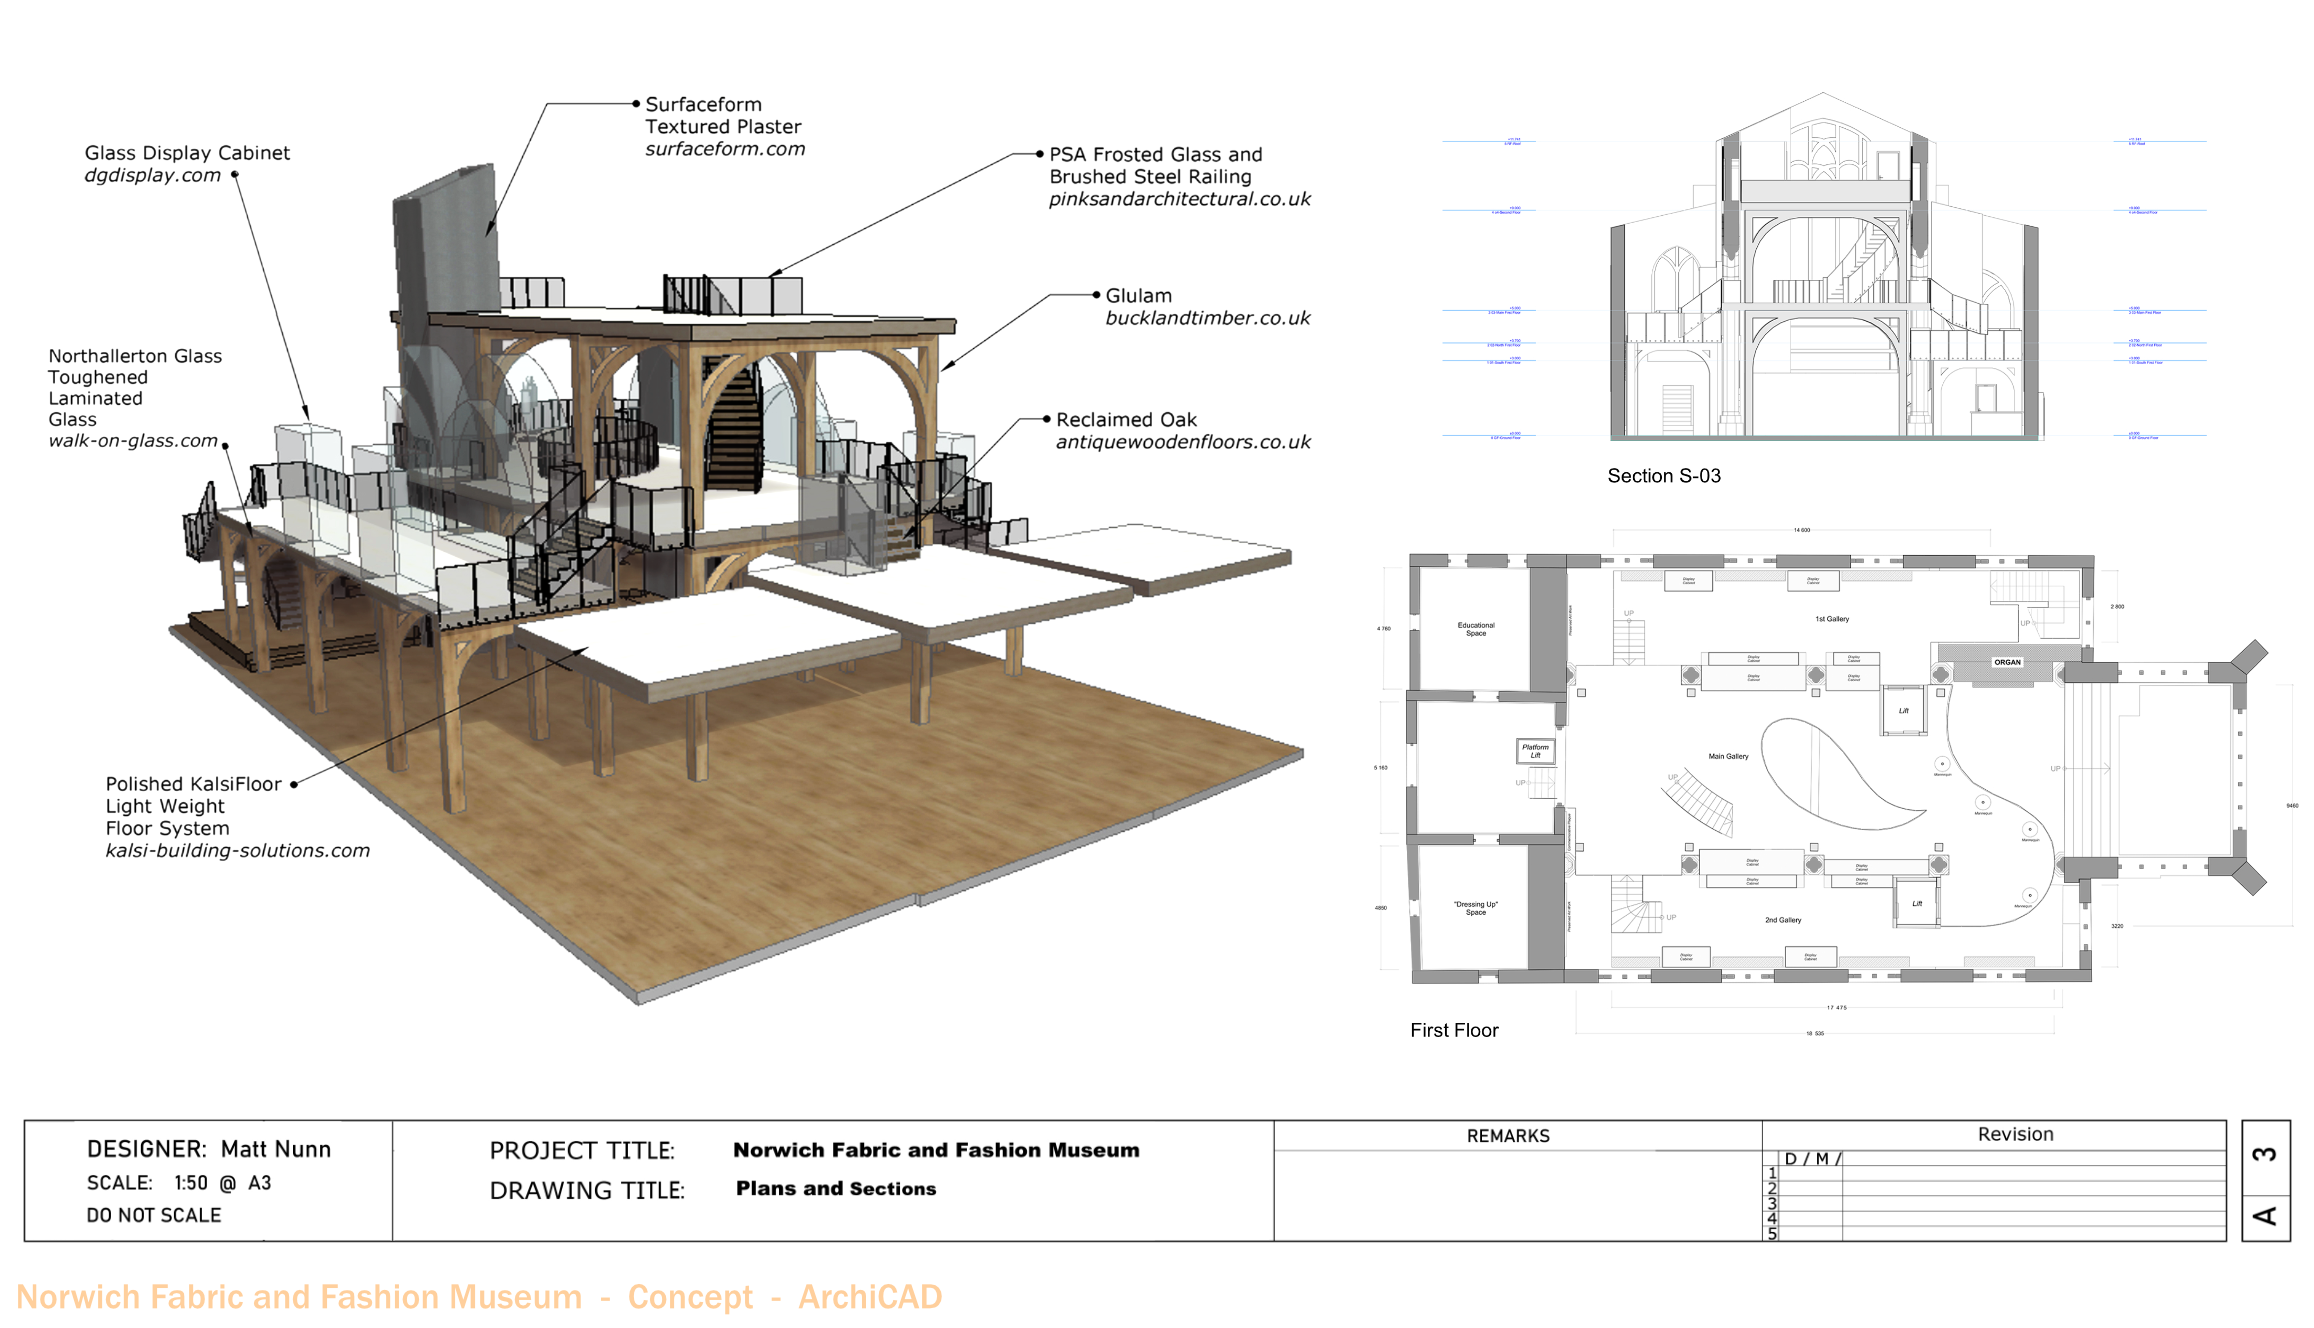This screenshot has width=2314, height=1328.
Task: Click the REMARKS field header
Action: [x=1507, y=1136]
